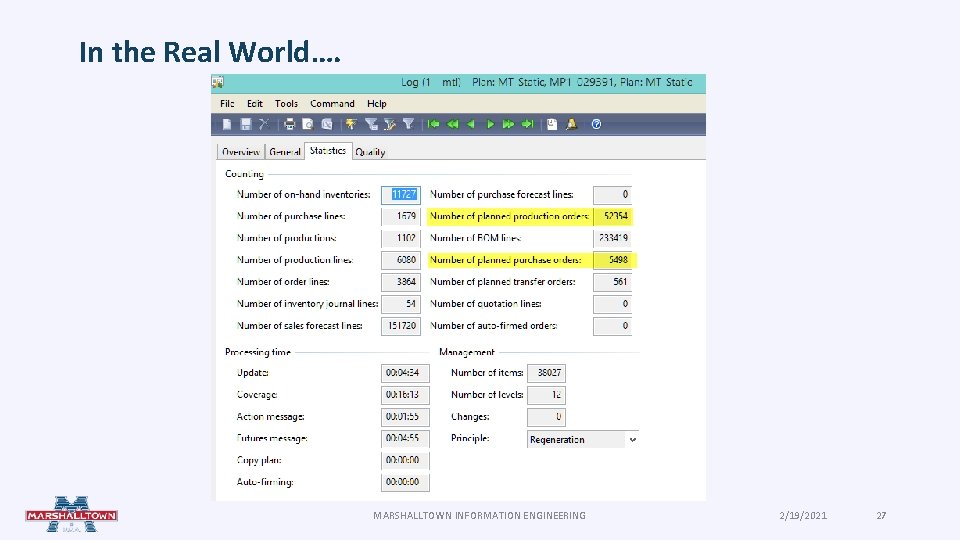
Task: Click quotation lines value field
Action: (x=612, y=304)
